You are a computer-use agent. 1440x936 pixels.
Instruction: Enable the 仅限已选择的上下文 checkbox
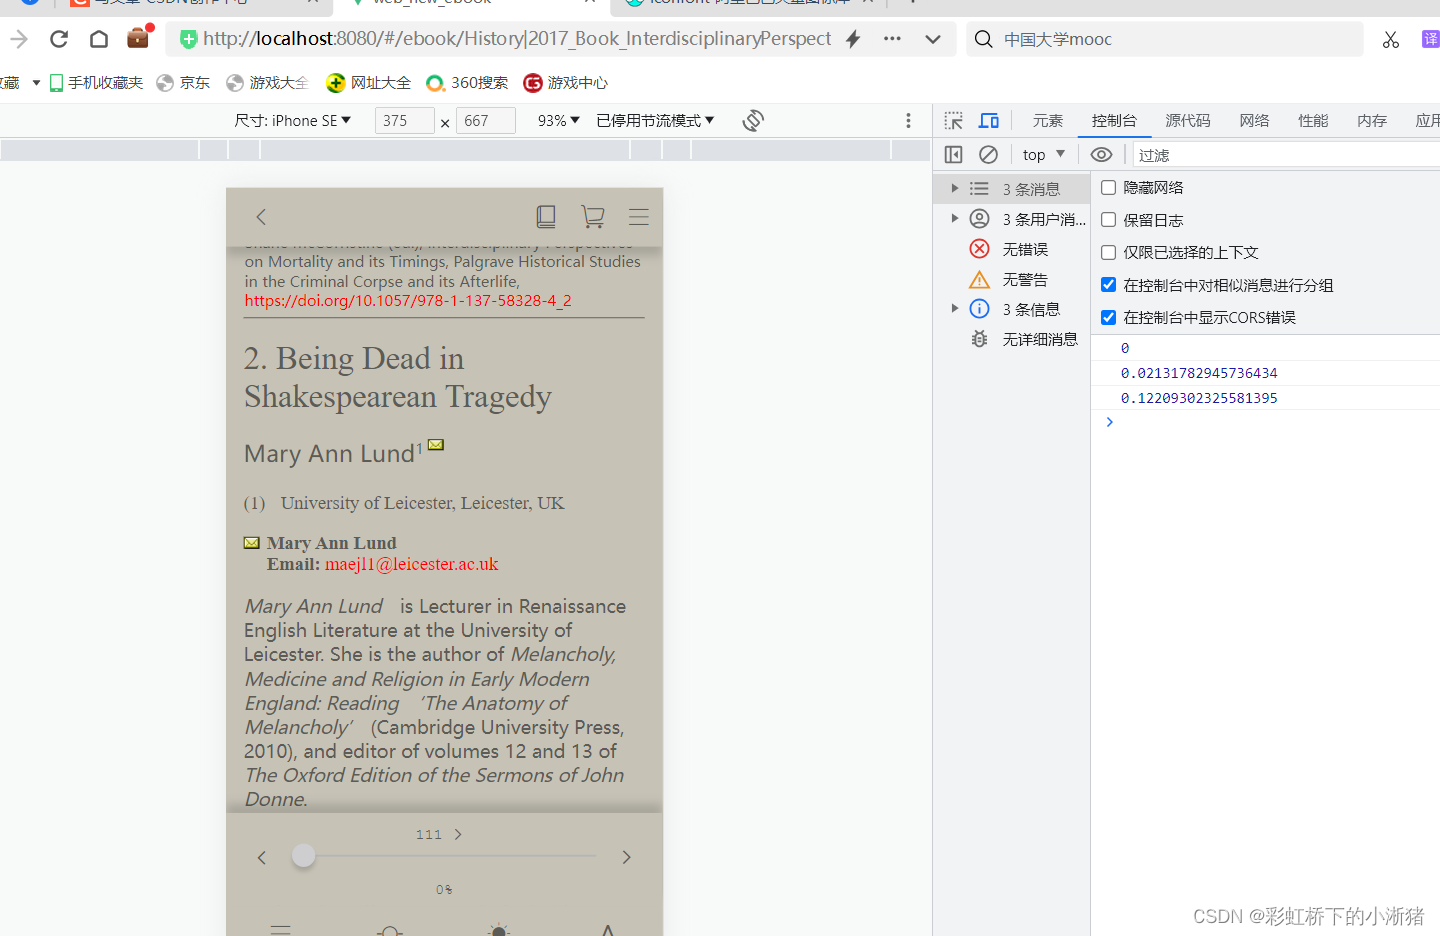(1108, 252)
